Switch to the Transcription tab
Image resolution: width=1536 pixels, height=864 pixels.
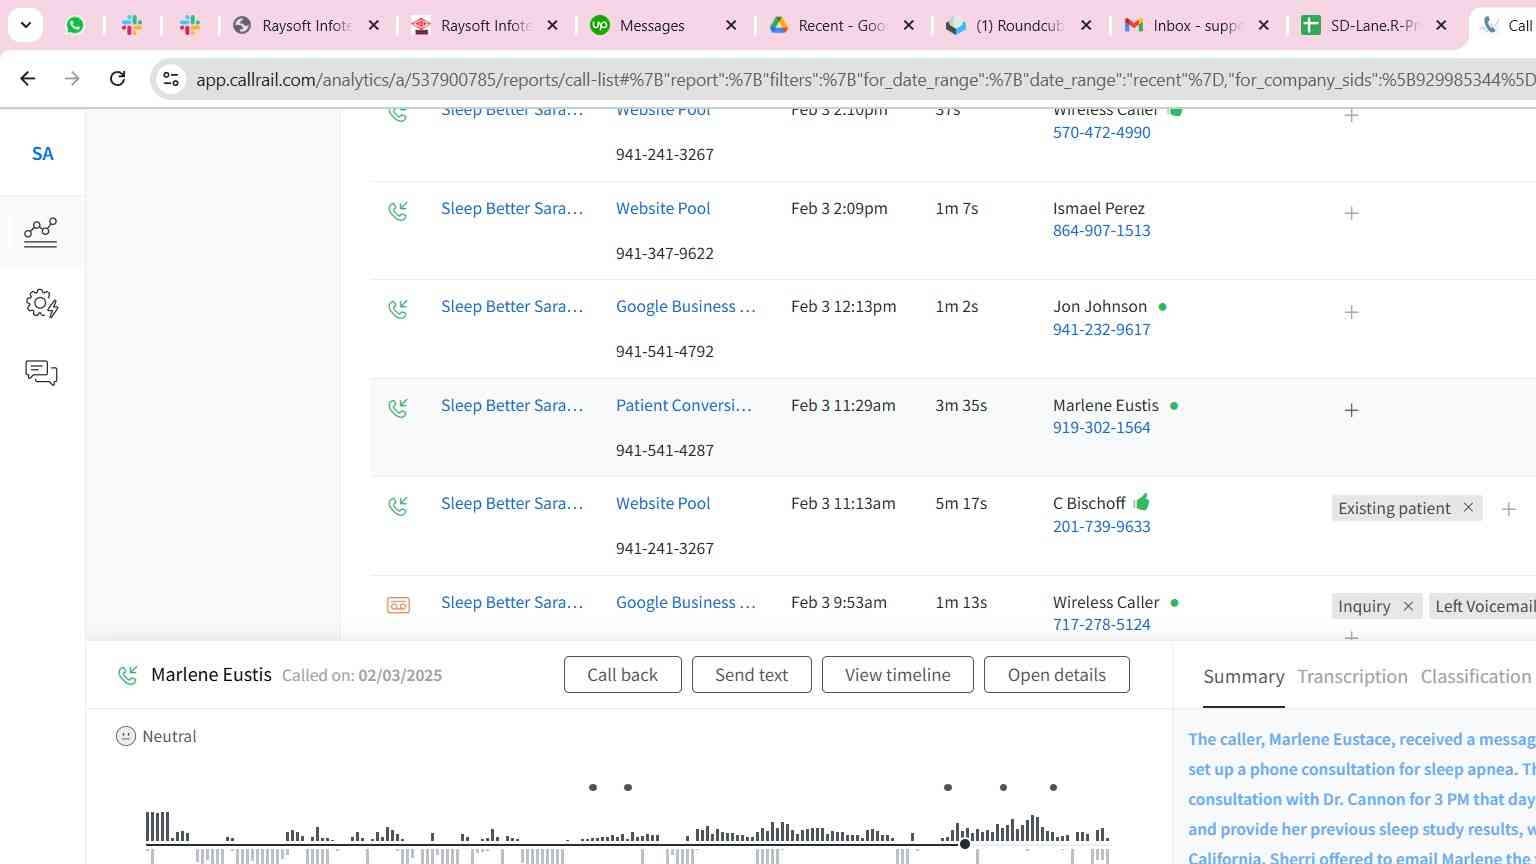[1352, 677]
